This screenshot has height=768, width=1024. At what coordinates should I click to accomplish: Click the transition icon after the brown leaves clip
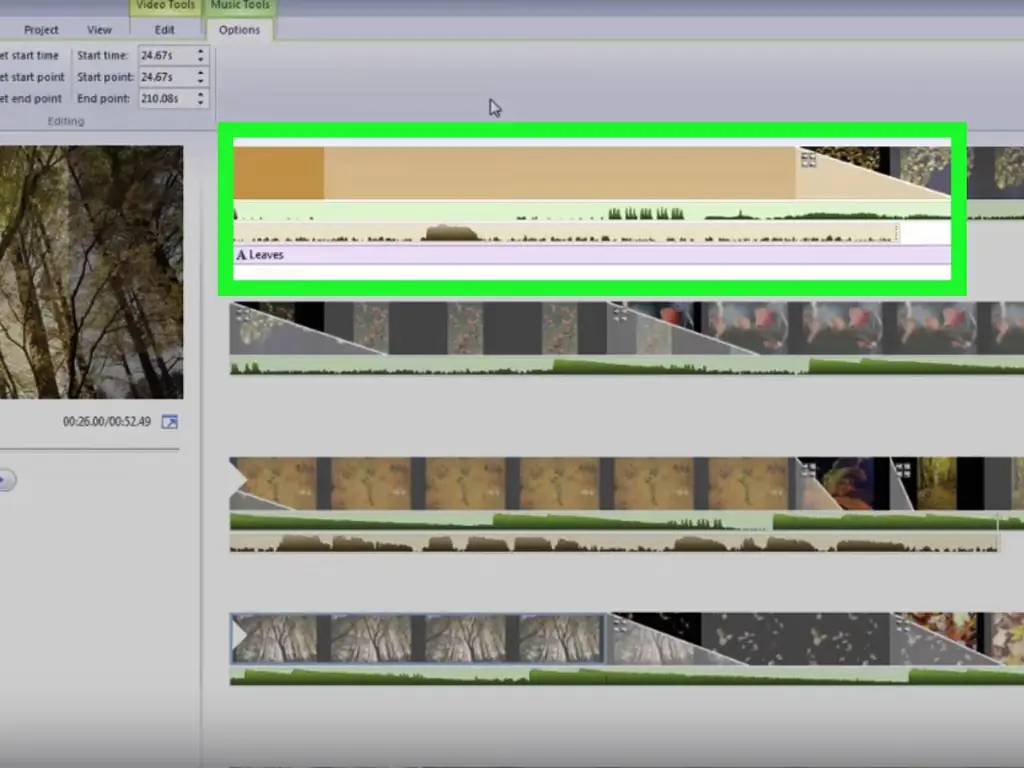[808, 470]
